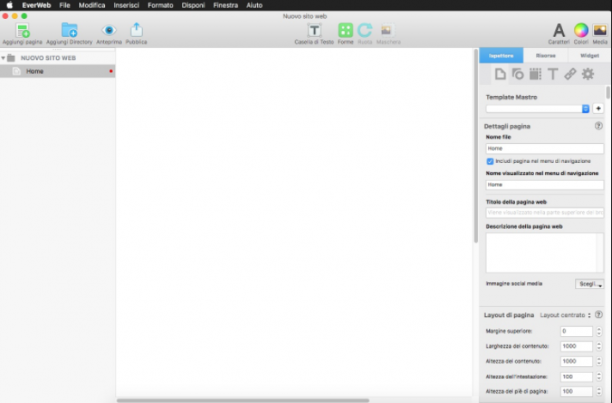The height and width of the screenshot is (403, 612).
Task: Click the Larghezza del contenuto value field
Action: (576, 346)
